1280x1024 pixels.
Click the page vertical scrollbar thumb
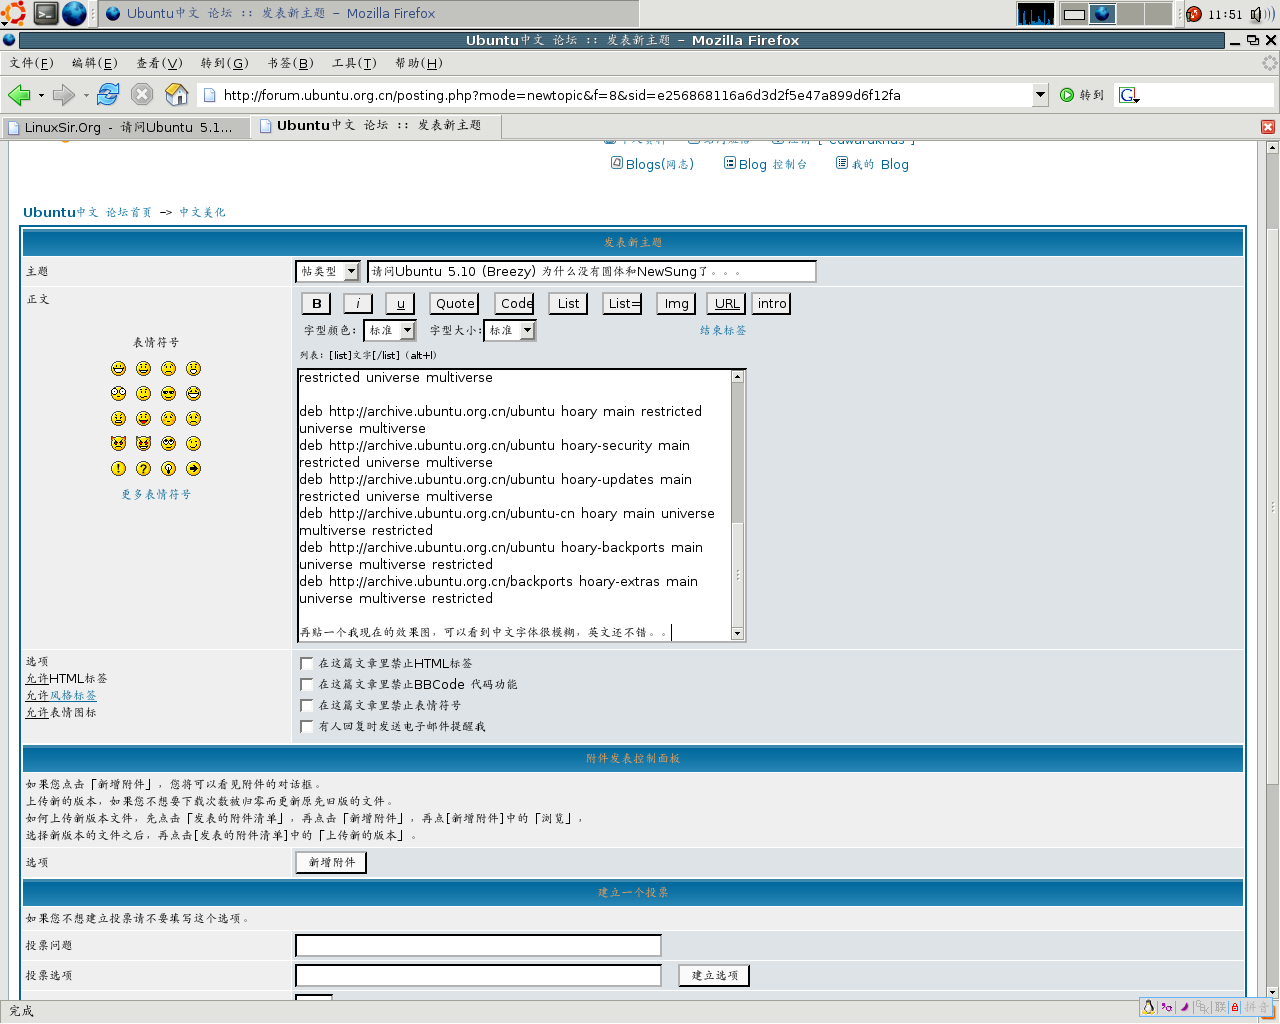(x=1272, y=505)
